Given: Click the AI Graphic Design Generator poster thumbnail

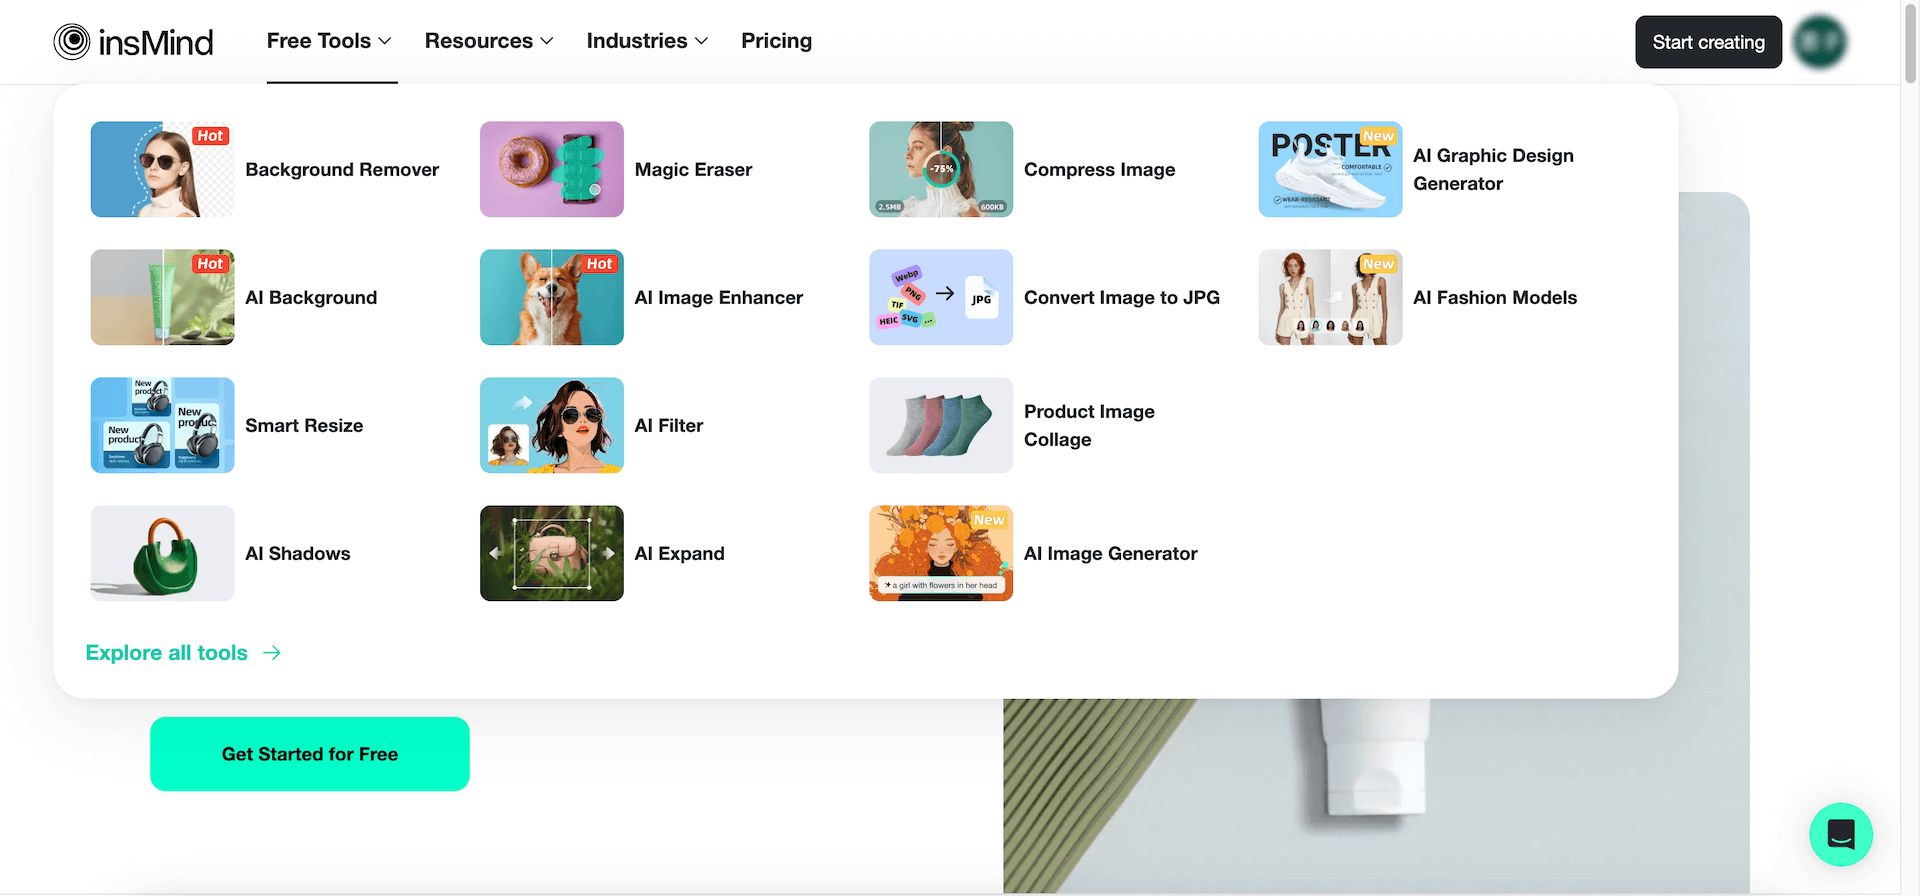Looking at the screenshot, I should (1330, 169).
